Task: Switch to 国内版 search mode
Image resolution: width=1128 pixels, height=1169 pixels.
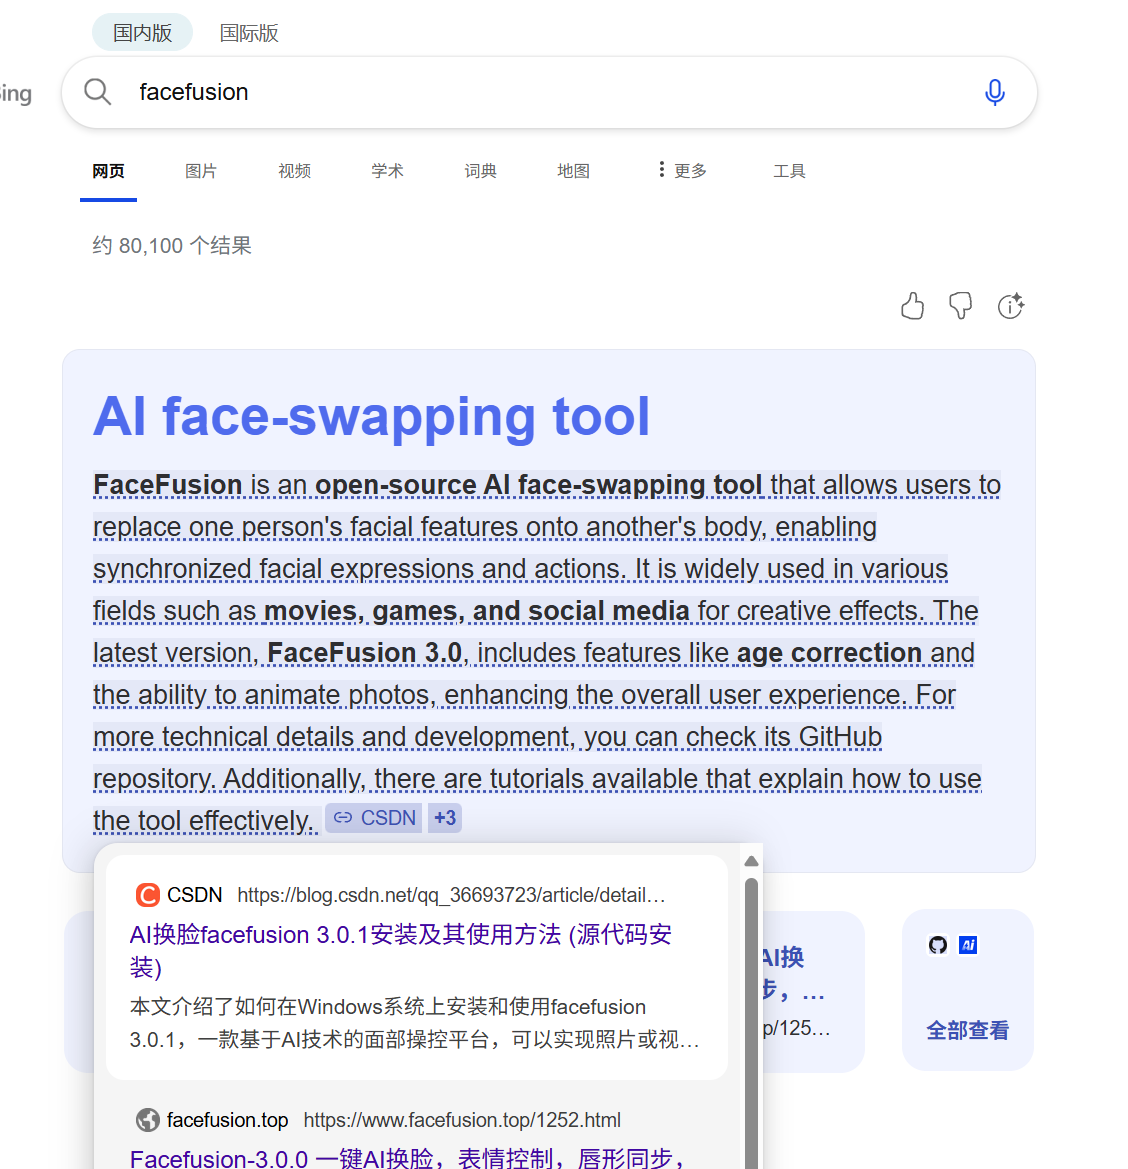Action: coord(142,33)
